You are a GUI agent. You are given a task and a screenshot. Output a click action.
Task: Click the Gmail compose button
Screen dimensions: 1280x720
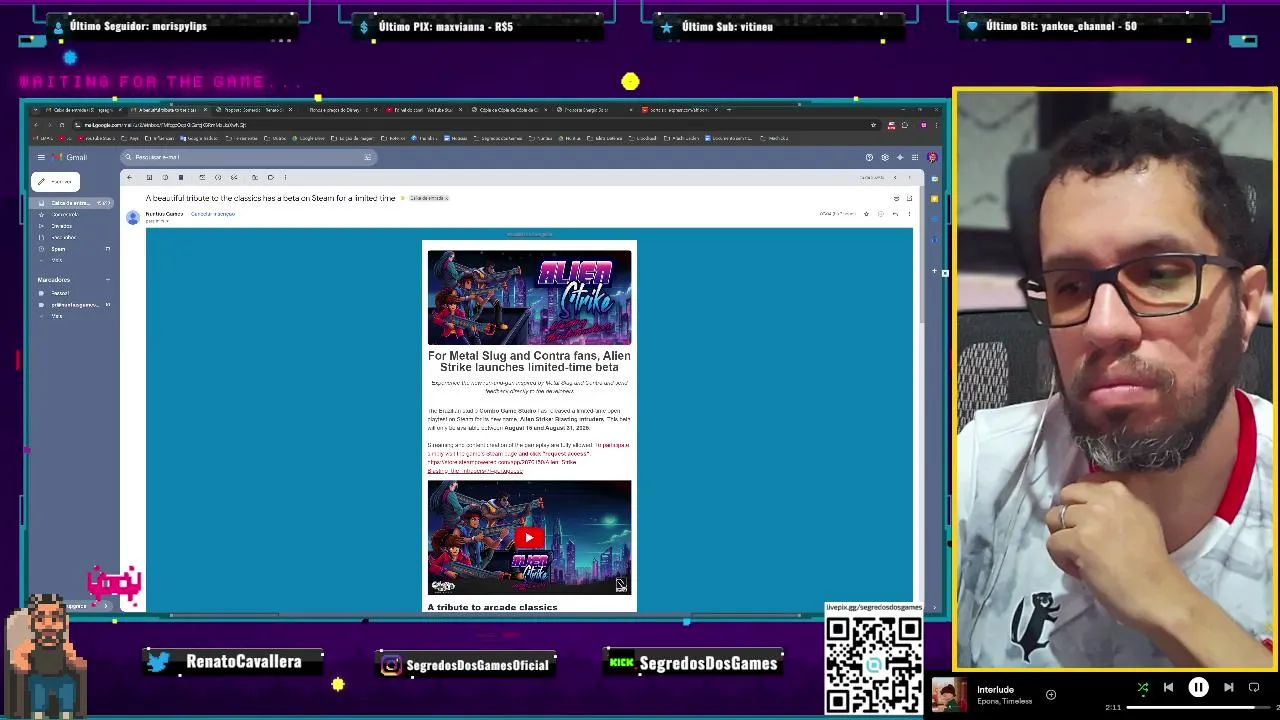click(x=55, y=181)
